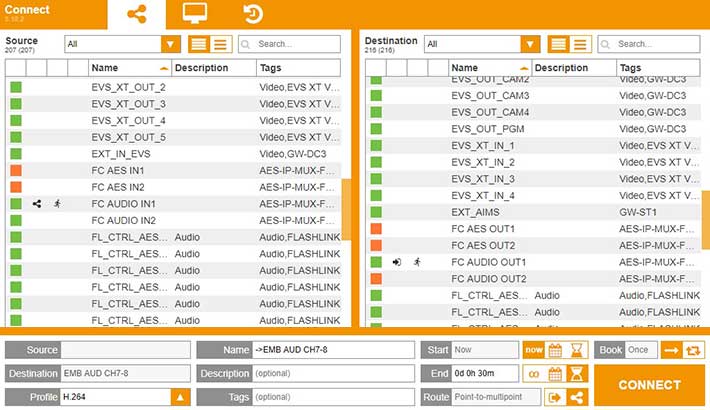Open the Start calendar picker
710x410 pixels.
click(x=555, y=350)
